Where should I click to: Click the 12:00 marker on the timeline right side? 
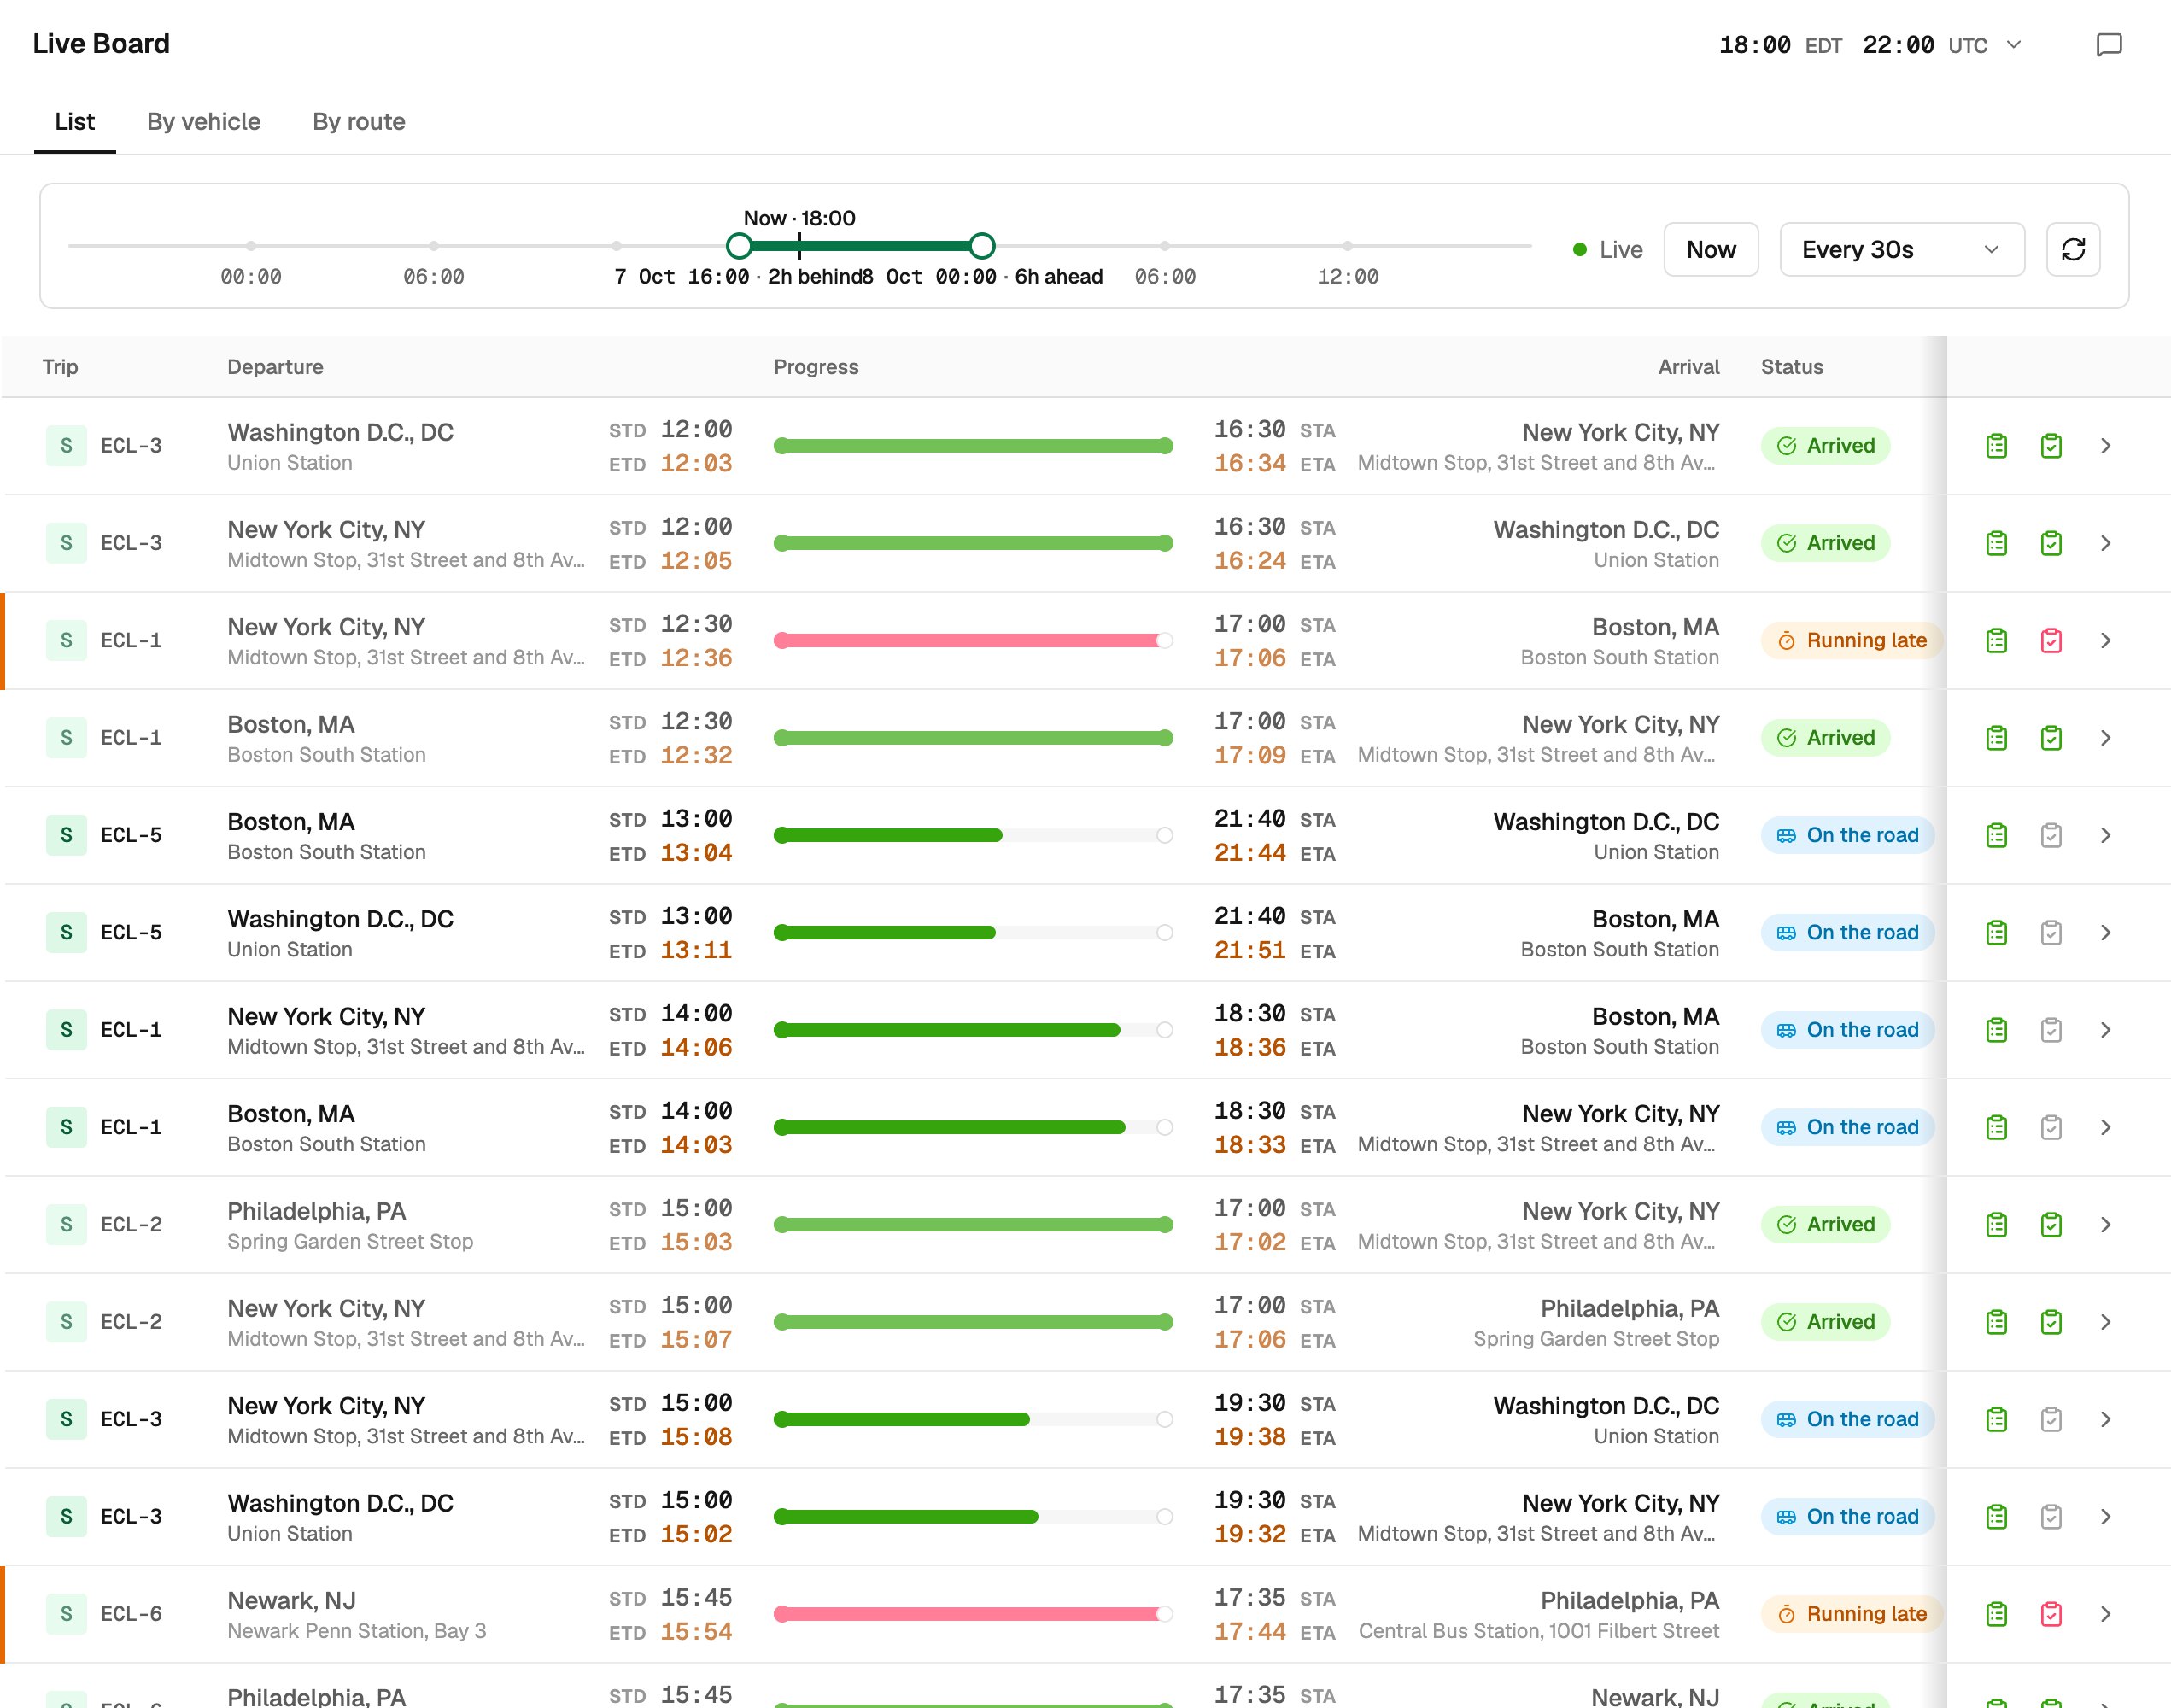pos(1347,276)
